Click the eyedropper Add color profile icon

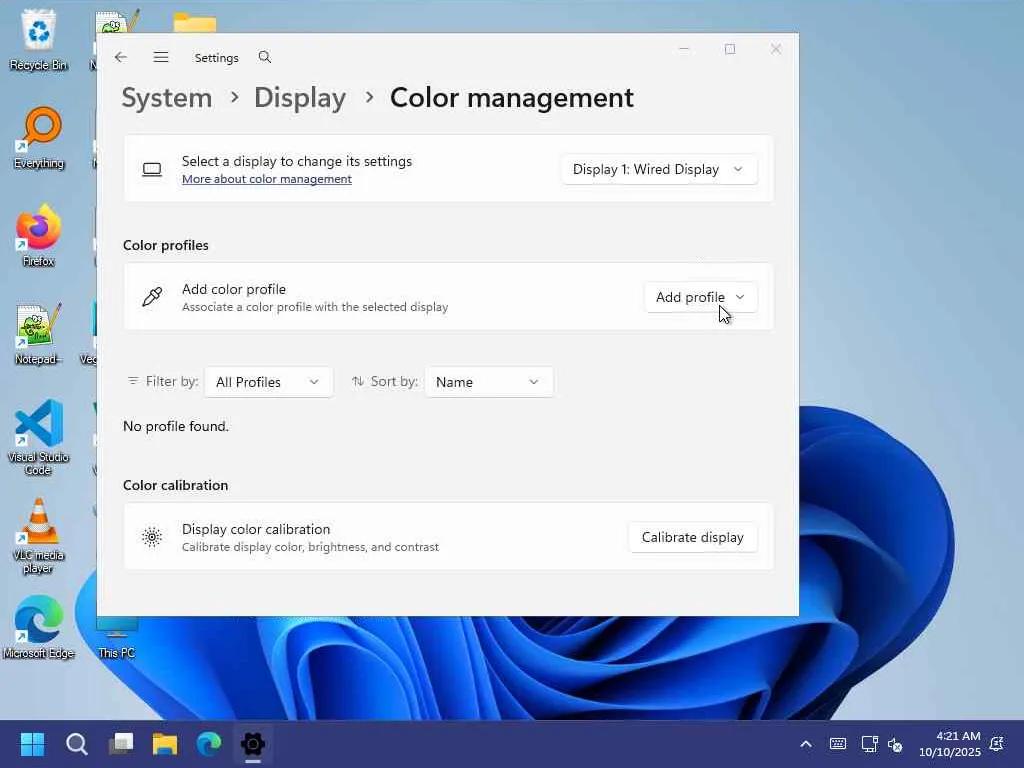click(x=152, y=297)
